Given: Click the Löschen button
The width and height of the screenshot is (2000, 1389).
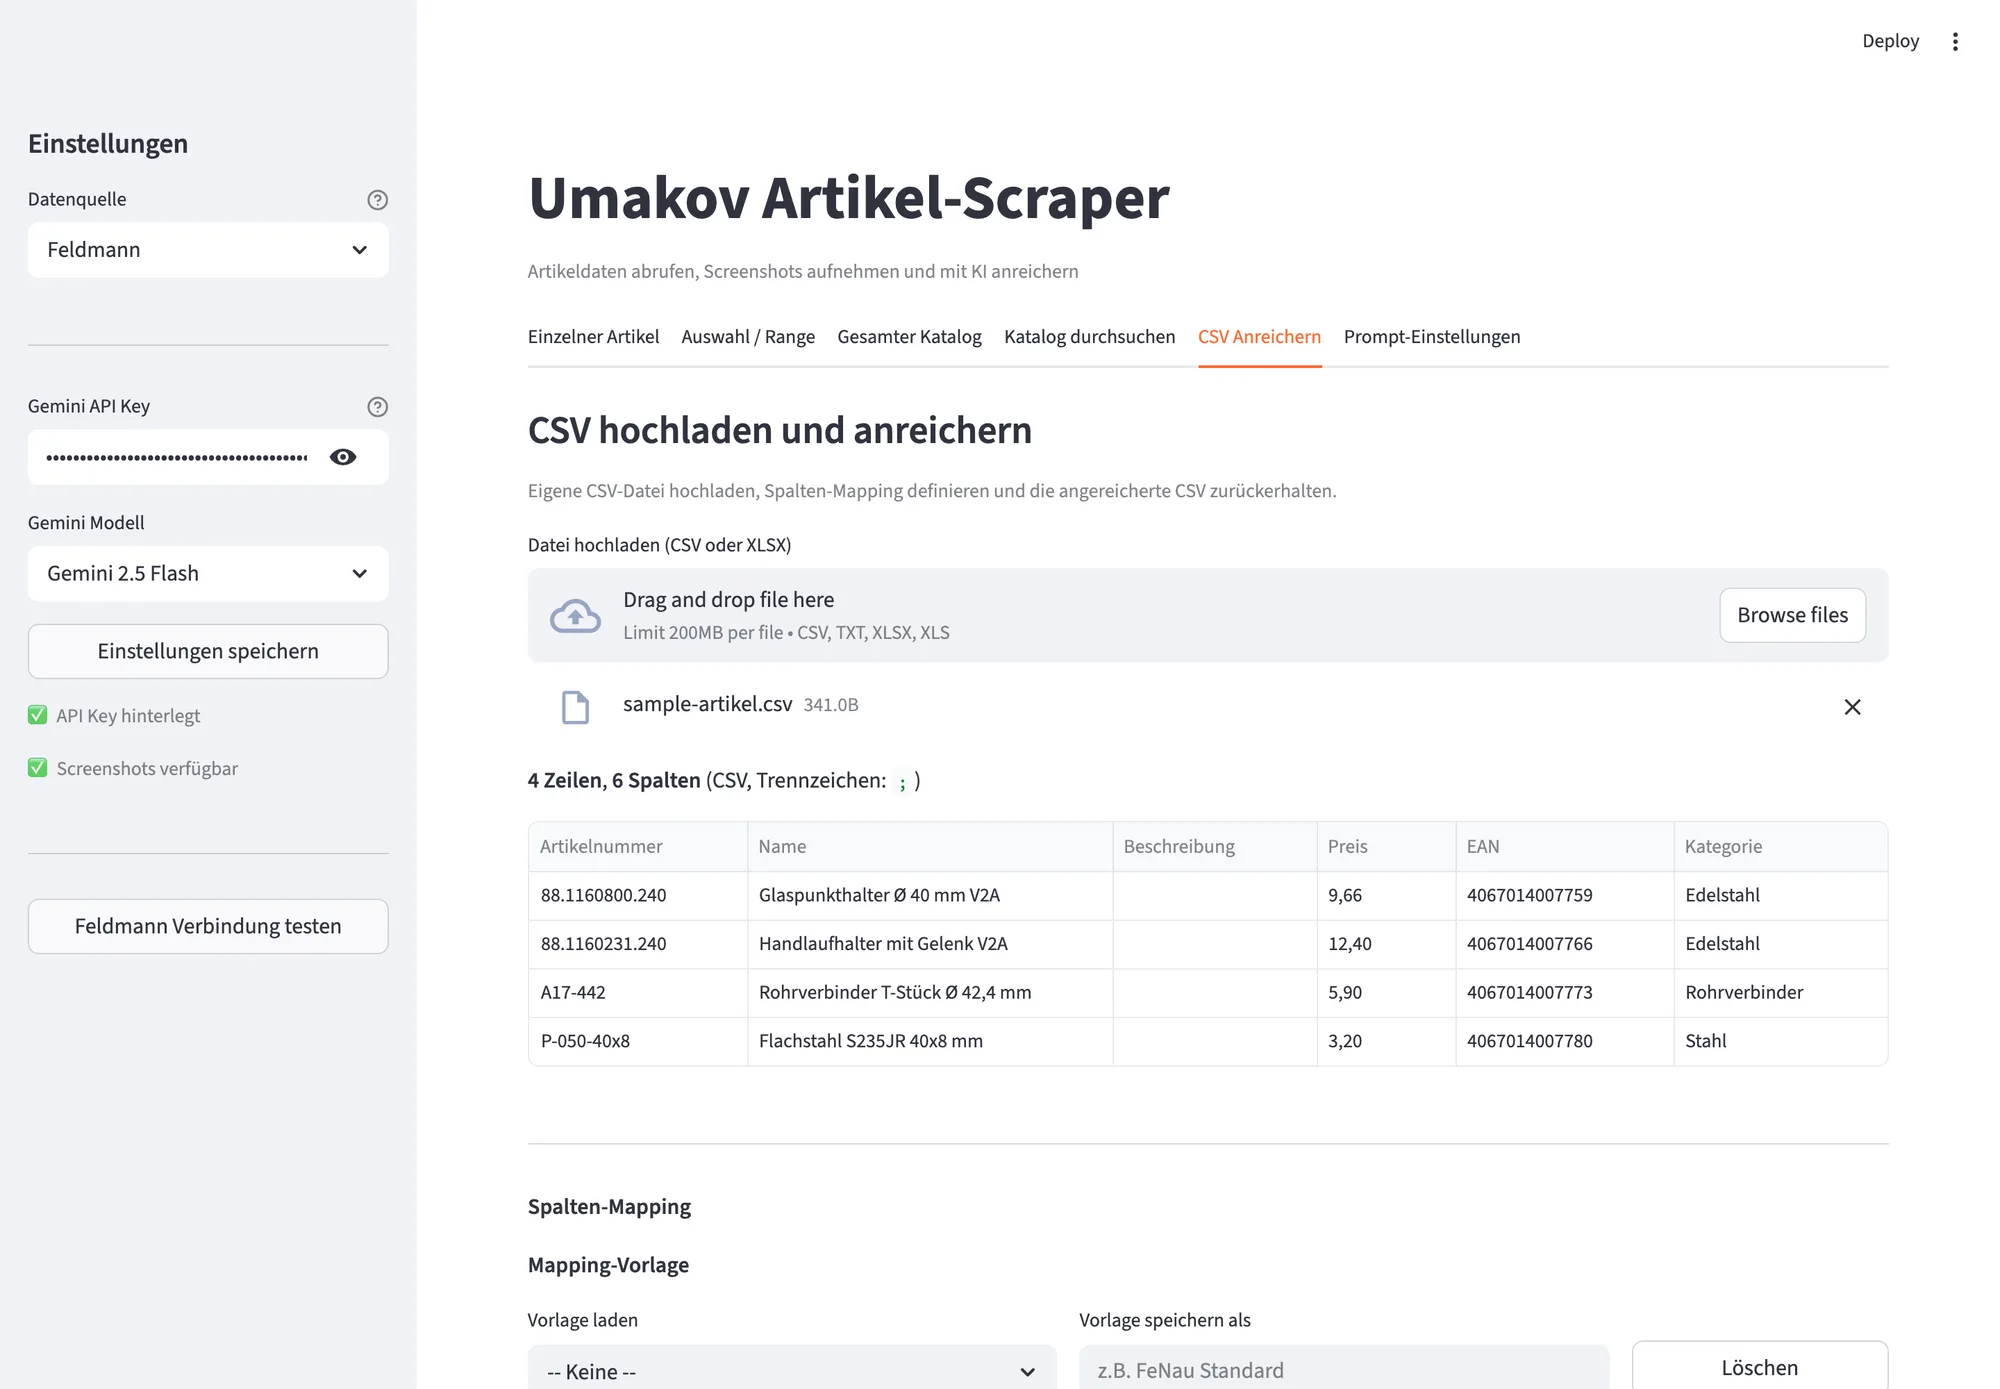Looking at the screenshot, I should (1759, 1367).
